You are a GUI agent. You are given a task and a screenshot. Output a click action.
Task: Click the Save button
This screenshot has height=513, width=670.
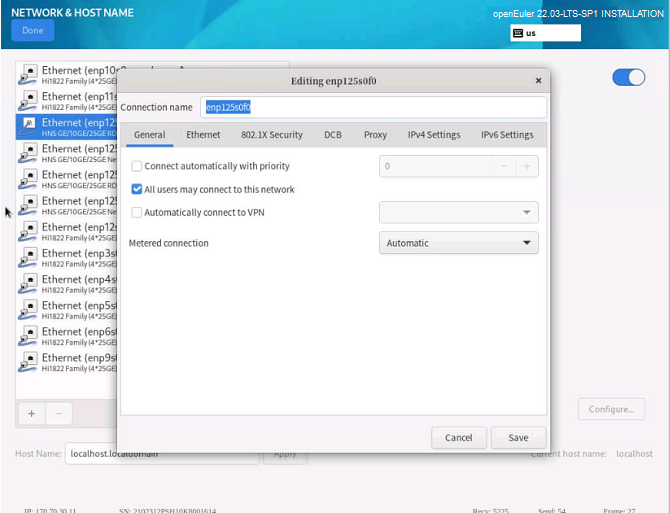pyautogui.click(x=518, y=438)
